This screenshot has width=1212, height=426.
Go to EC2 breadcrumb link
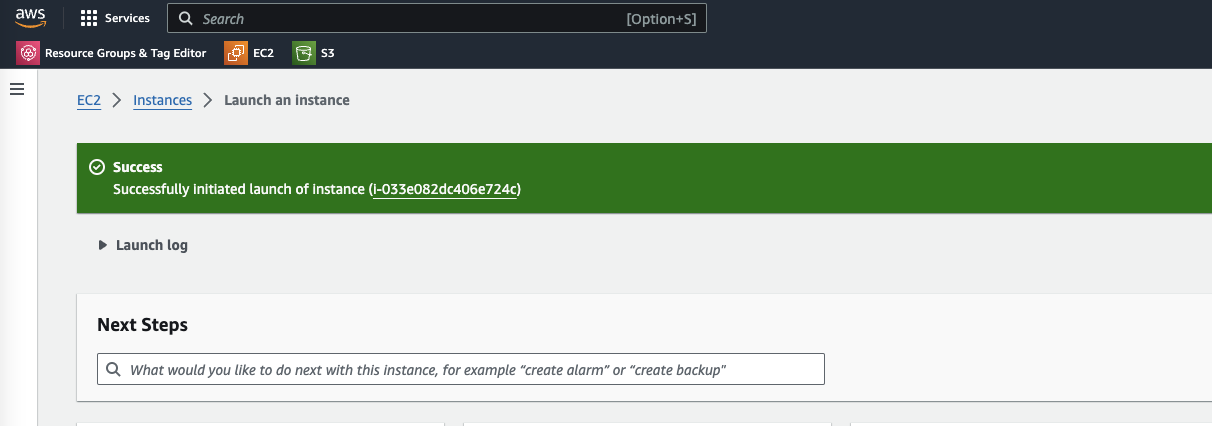[x=89, y=100]
